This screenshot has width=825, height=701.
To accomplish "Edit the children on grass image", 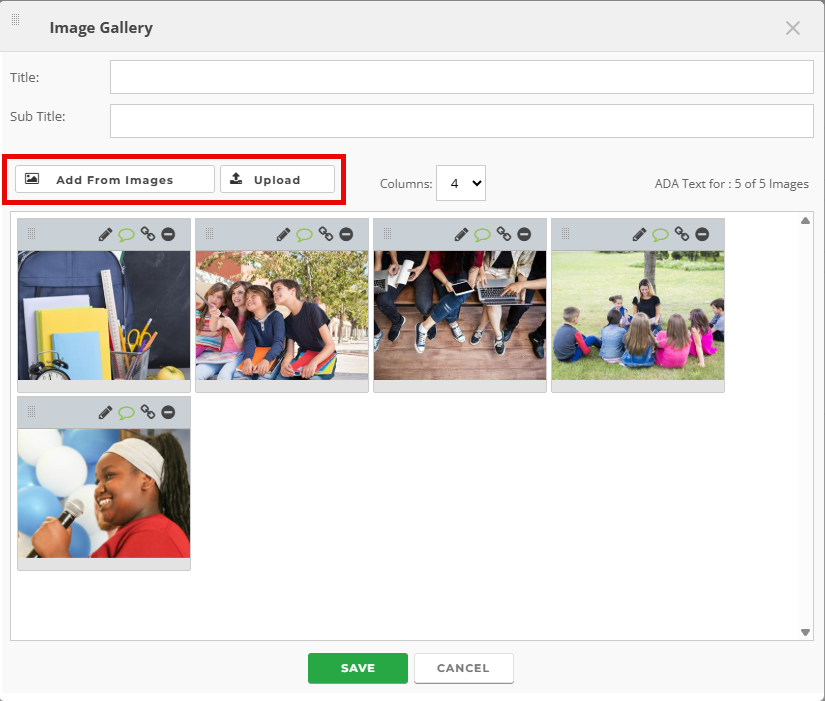I will (x=639, y=234).
